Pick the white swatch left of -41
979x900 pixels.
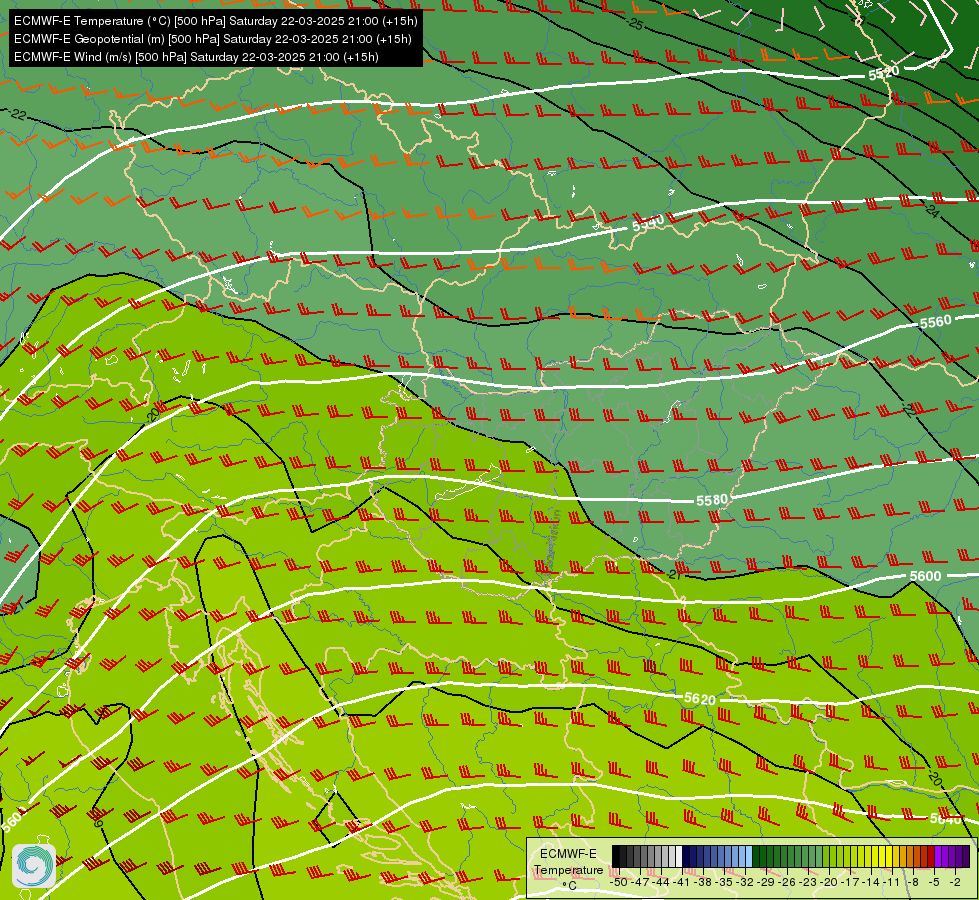679,856
